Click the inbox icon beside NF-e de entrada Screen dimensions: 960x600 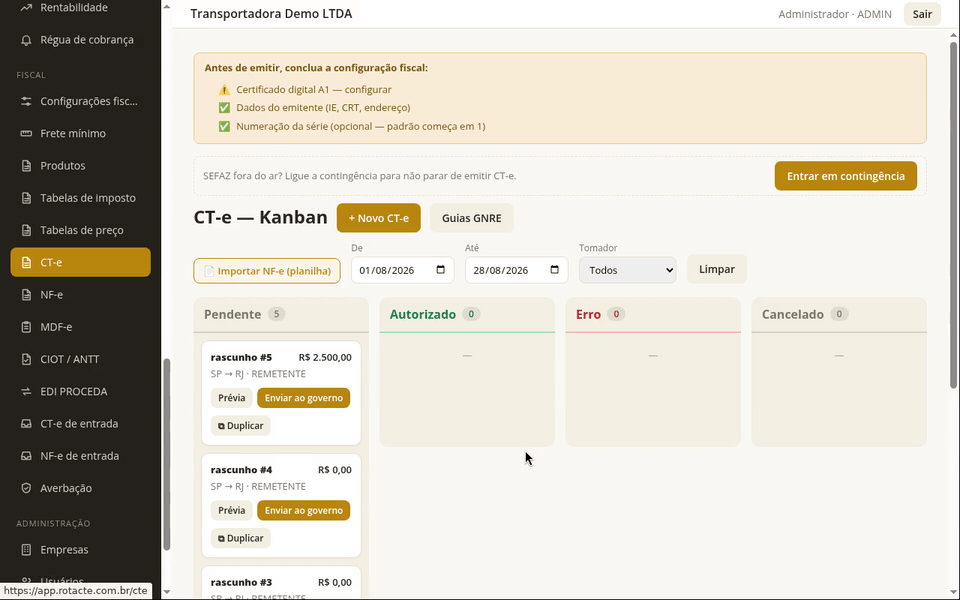pos(26,456)
